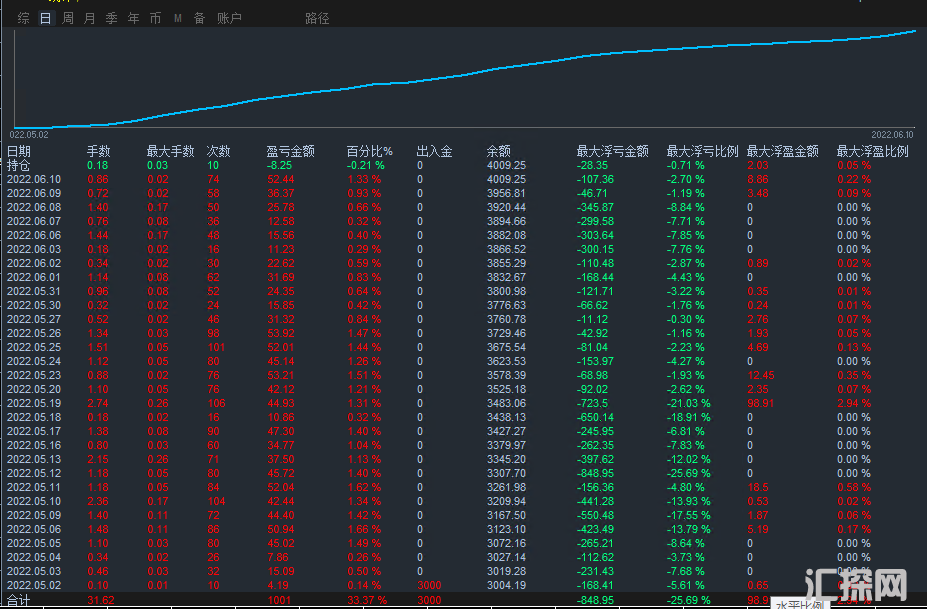The width and height of the screenshot is (927, 609).
Task: Sort by the 盈亏金额 column header
Action: tap(290, 151)
